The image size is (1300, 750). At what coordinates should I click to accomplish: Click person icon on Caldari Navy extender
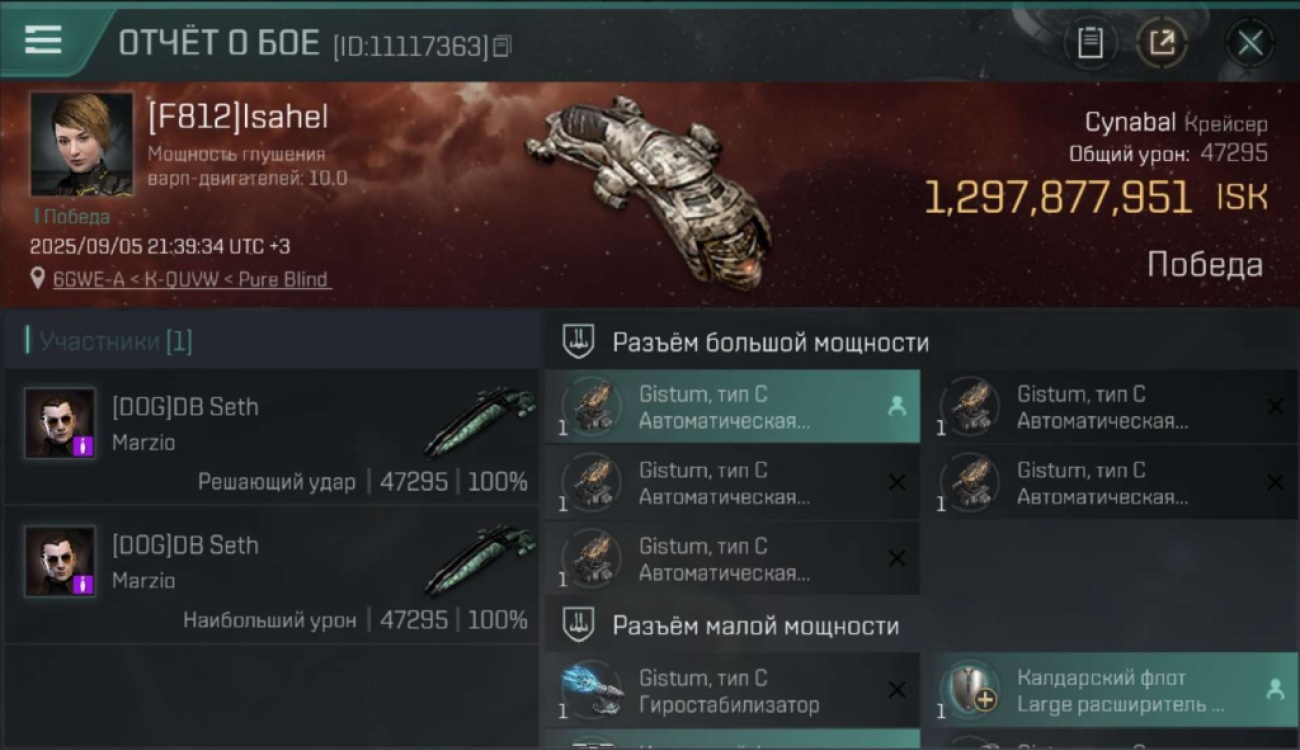[x=1274, y=689]
